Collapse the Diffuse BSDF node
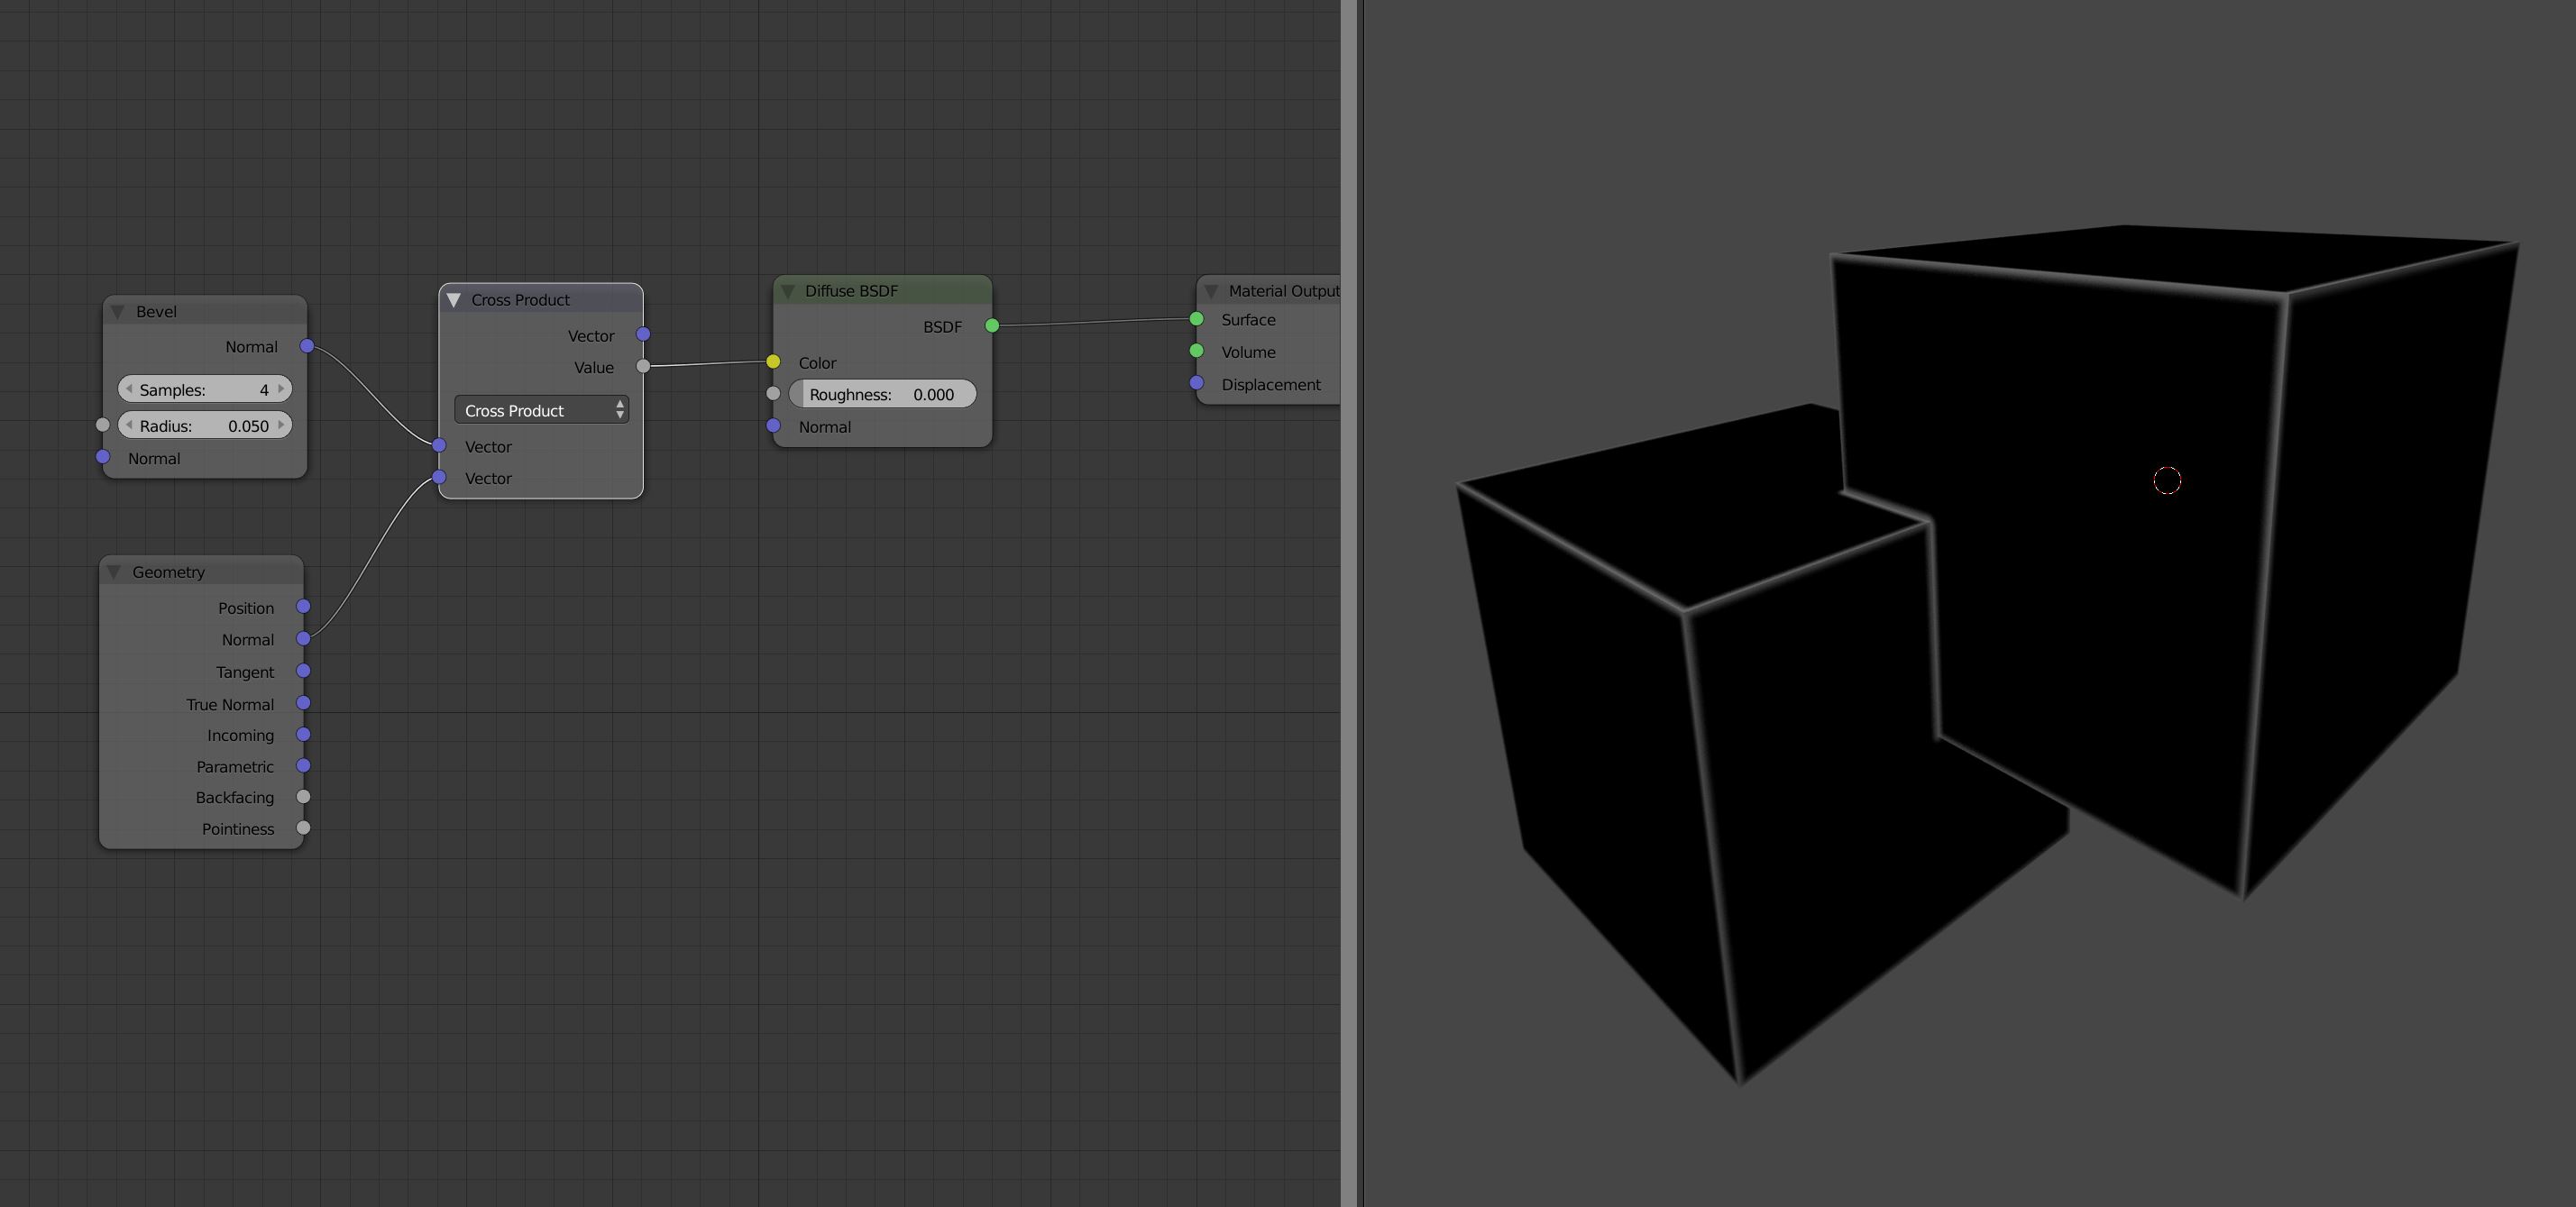The width and height of the screenshot is (2576, 1207). point(789,291)
